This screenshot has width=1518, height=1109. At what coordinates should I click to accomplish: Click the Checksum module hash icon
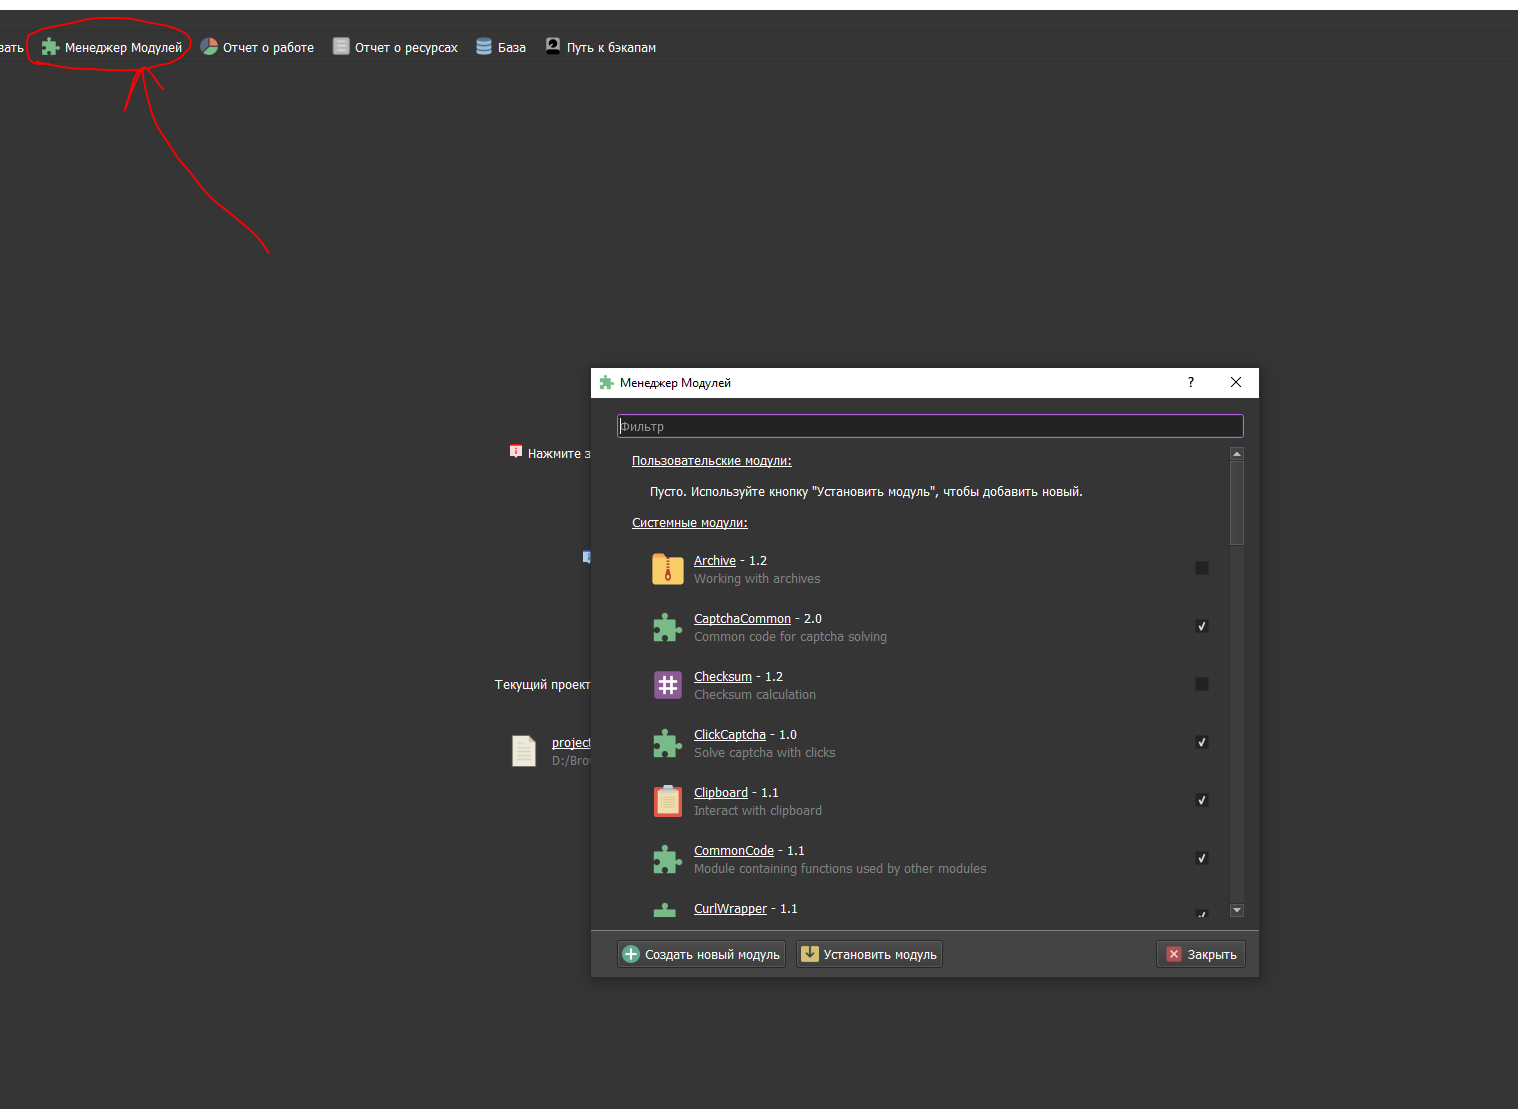pyautogui.click(x=667, y=685)
